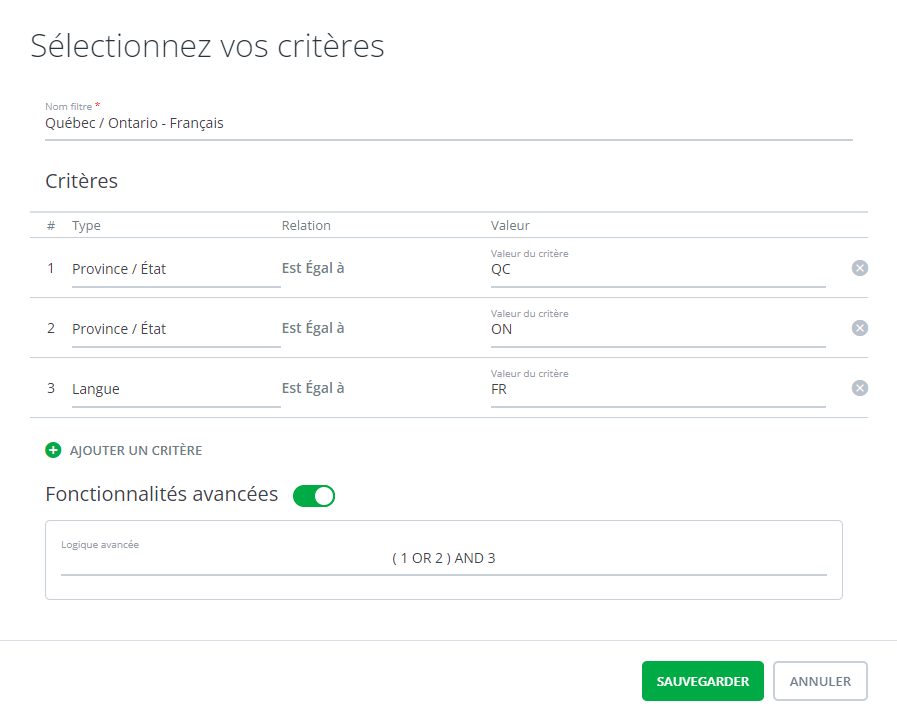Cancel the dialog with ANNULER
This screenshot has width=897, height=721.
tap(819, 680)
